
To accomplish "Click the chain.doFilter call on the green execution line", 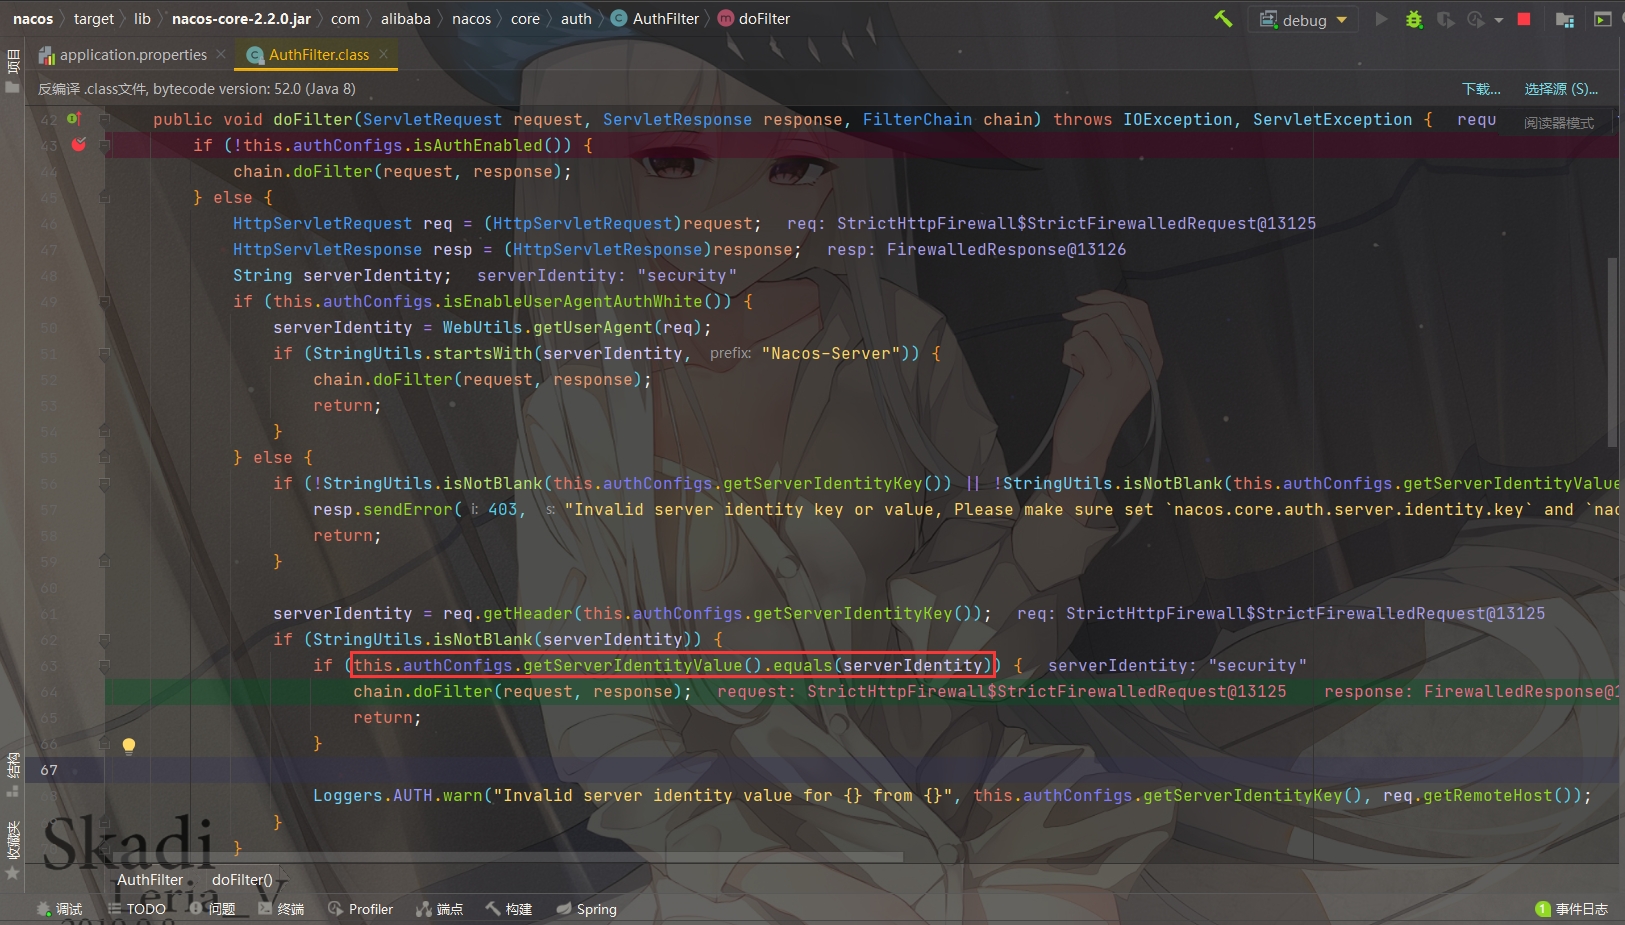I will tap(522, 692).
